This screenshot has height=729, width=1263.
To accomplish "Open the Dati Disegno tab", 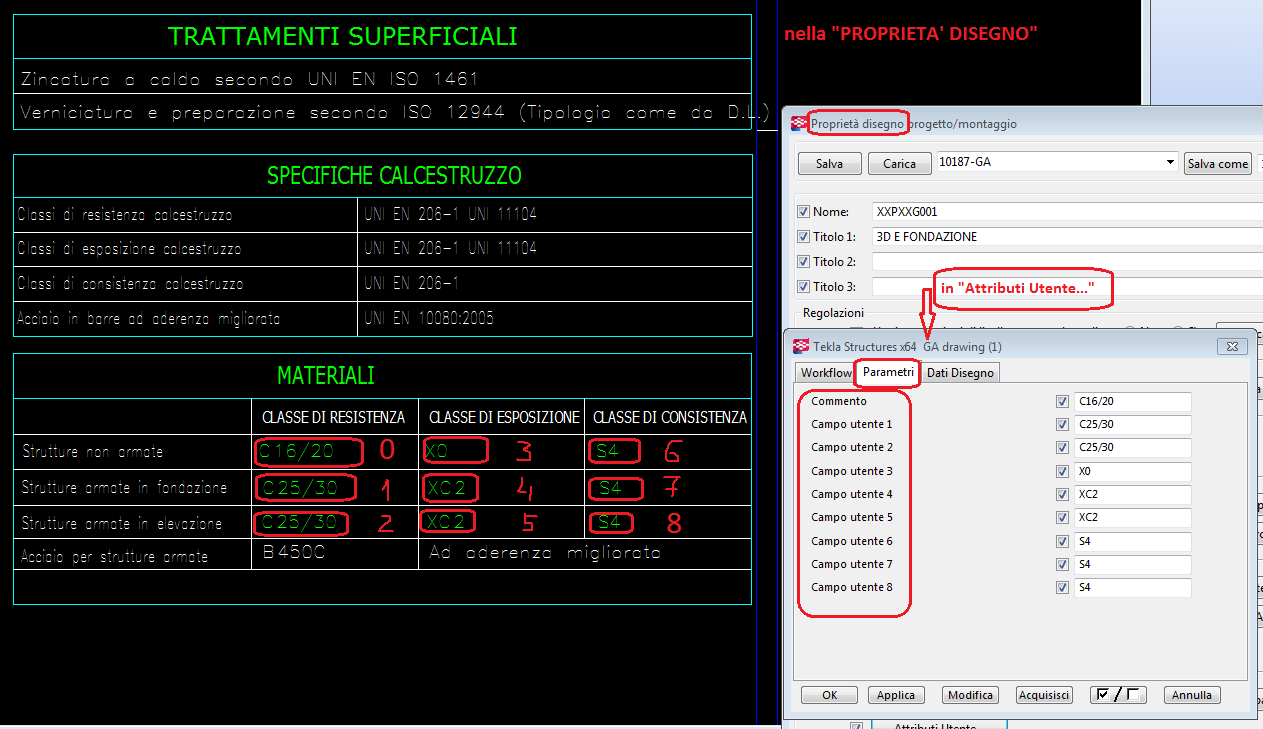I will pos(959,373).
